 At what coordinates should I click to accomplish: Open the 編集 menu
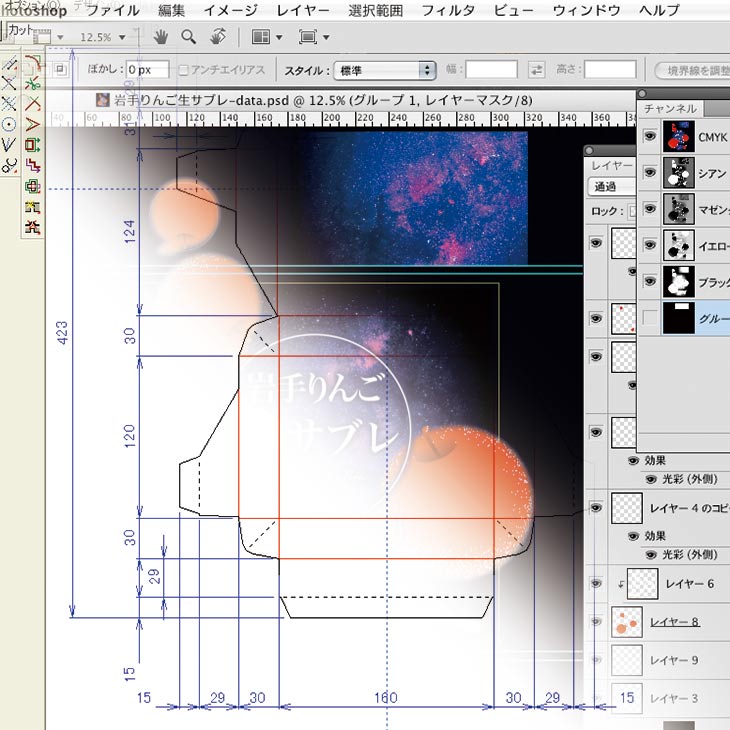click(x=172, y=10)
